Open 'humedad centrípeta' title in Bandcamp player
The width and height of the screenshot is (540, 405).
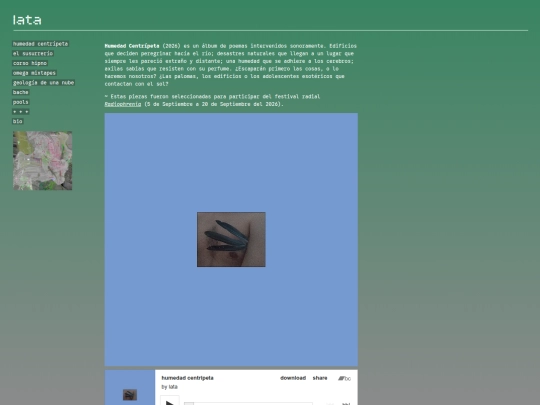click(x=187, y=378)
